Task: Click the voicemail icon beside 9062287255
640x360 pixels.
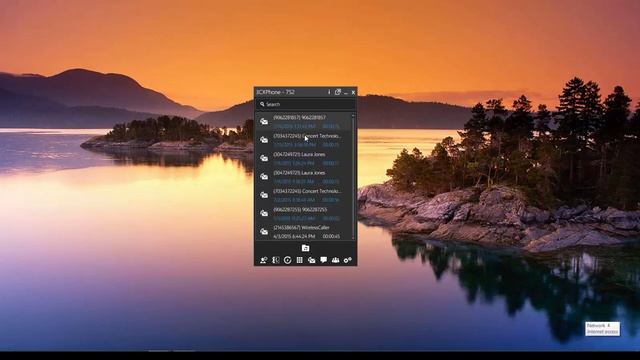Action: (264, 213)
